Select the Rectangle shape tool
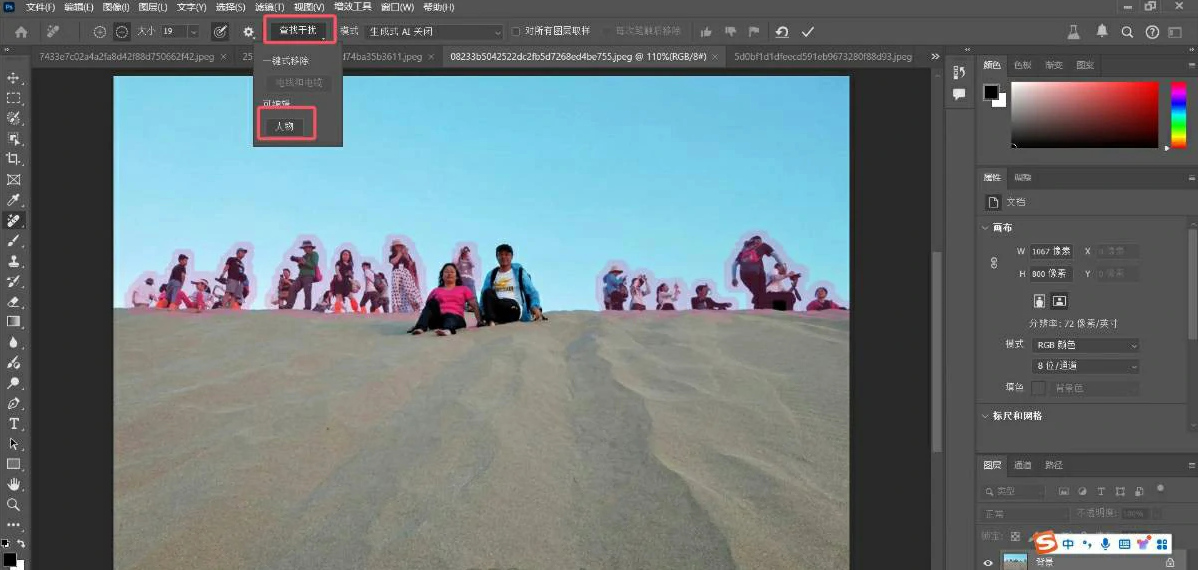The image size is (1198, 570). 13,464
